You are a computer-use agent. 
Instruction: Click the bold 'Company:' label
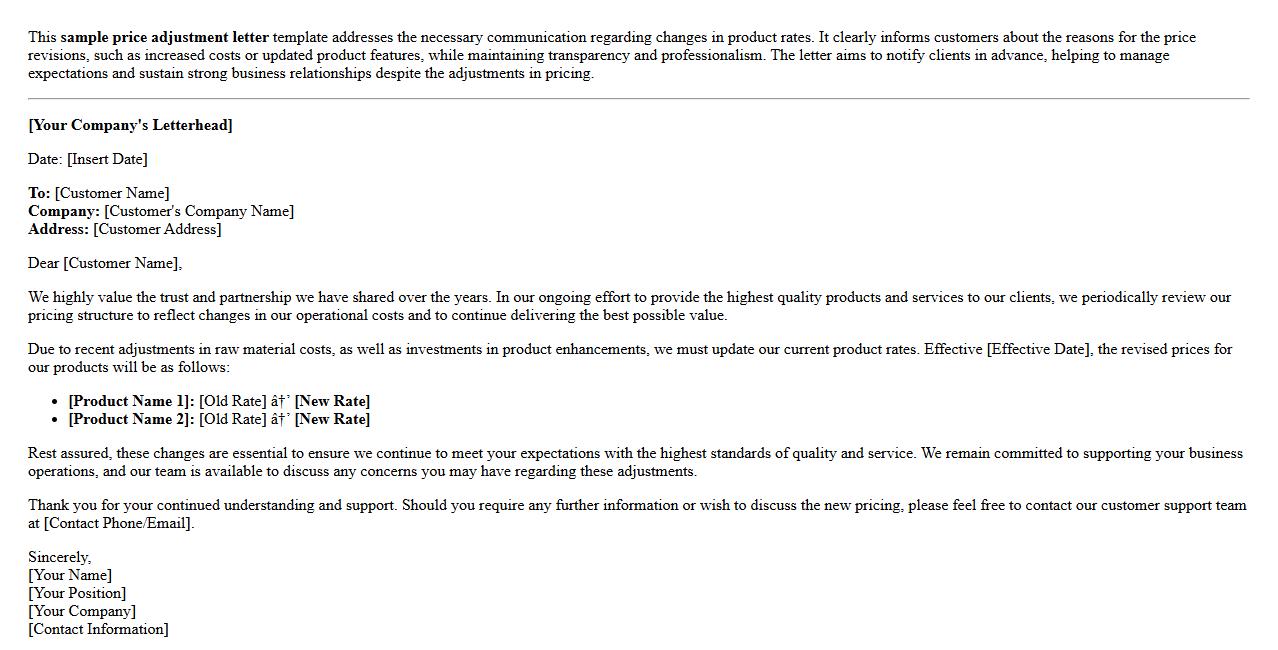tap(64, 211)
